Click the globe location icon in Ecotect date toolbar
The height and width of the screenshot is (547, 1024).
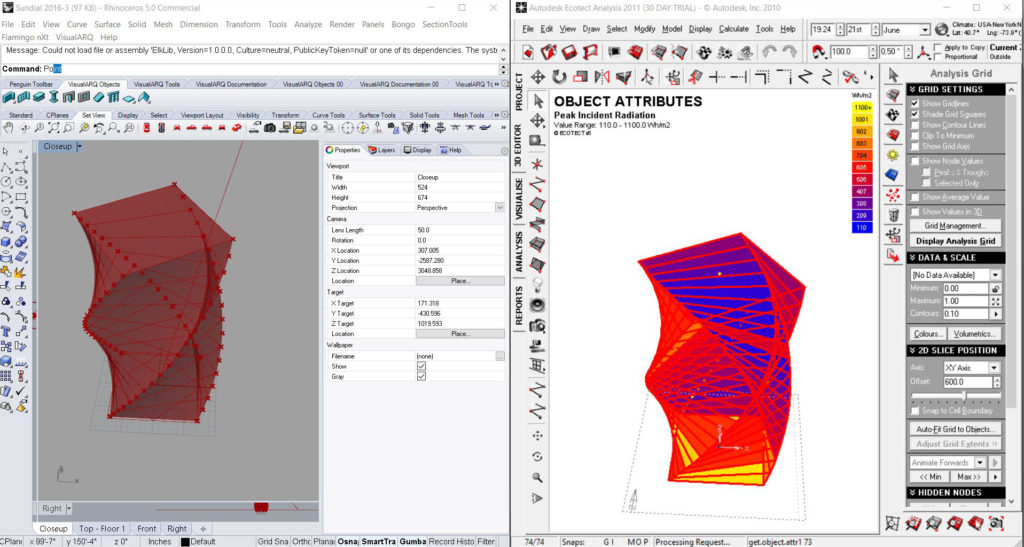click(941, 30)
